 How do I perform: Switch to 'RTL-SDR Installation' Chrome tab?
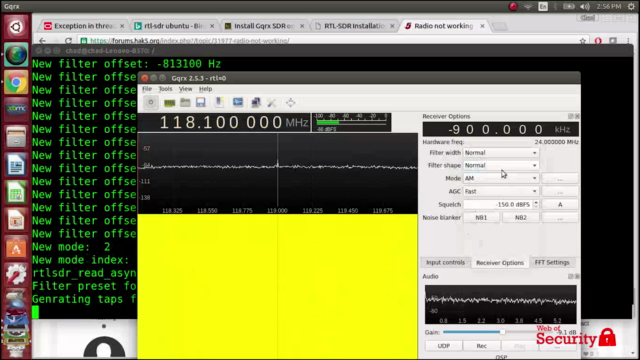coord(354,26)
